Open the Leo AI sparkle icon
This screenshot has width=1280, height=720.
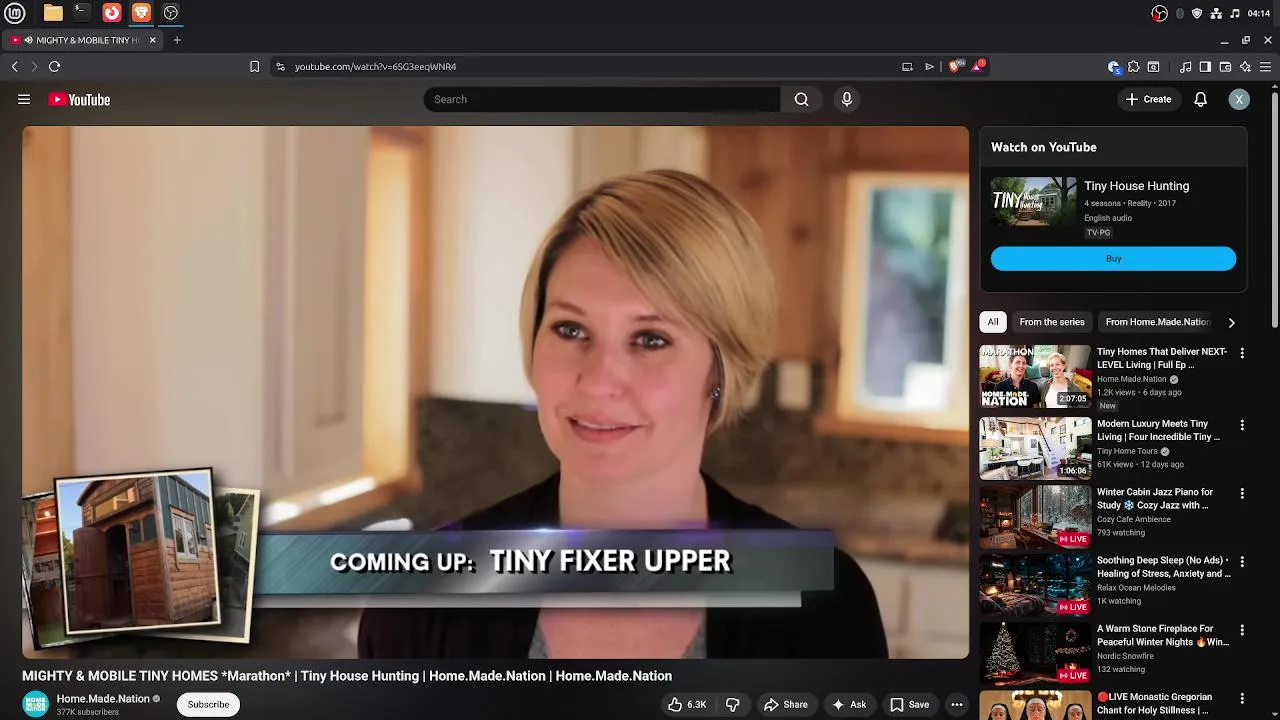click(x=1245, y=66)
